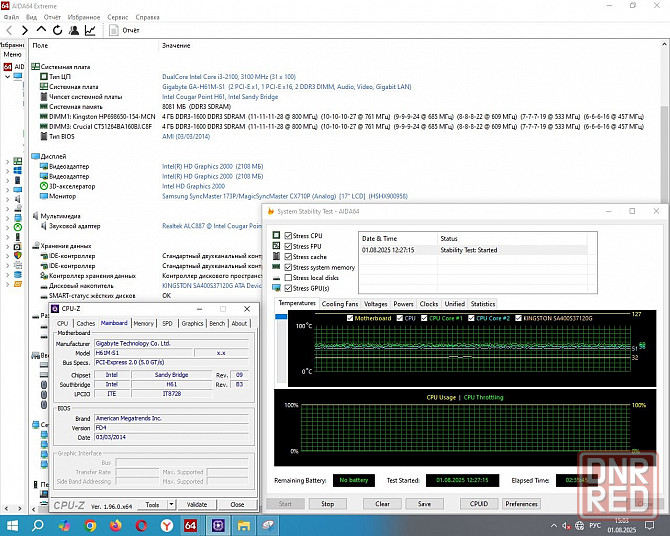Toggle the Motherboard temperature graph checkbox
Image resolution: width=670 pixels, height=536 pixels.
click(350, 318)
